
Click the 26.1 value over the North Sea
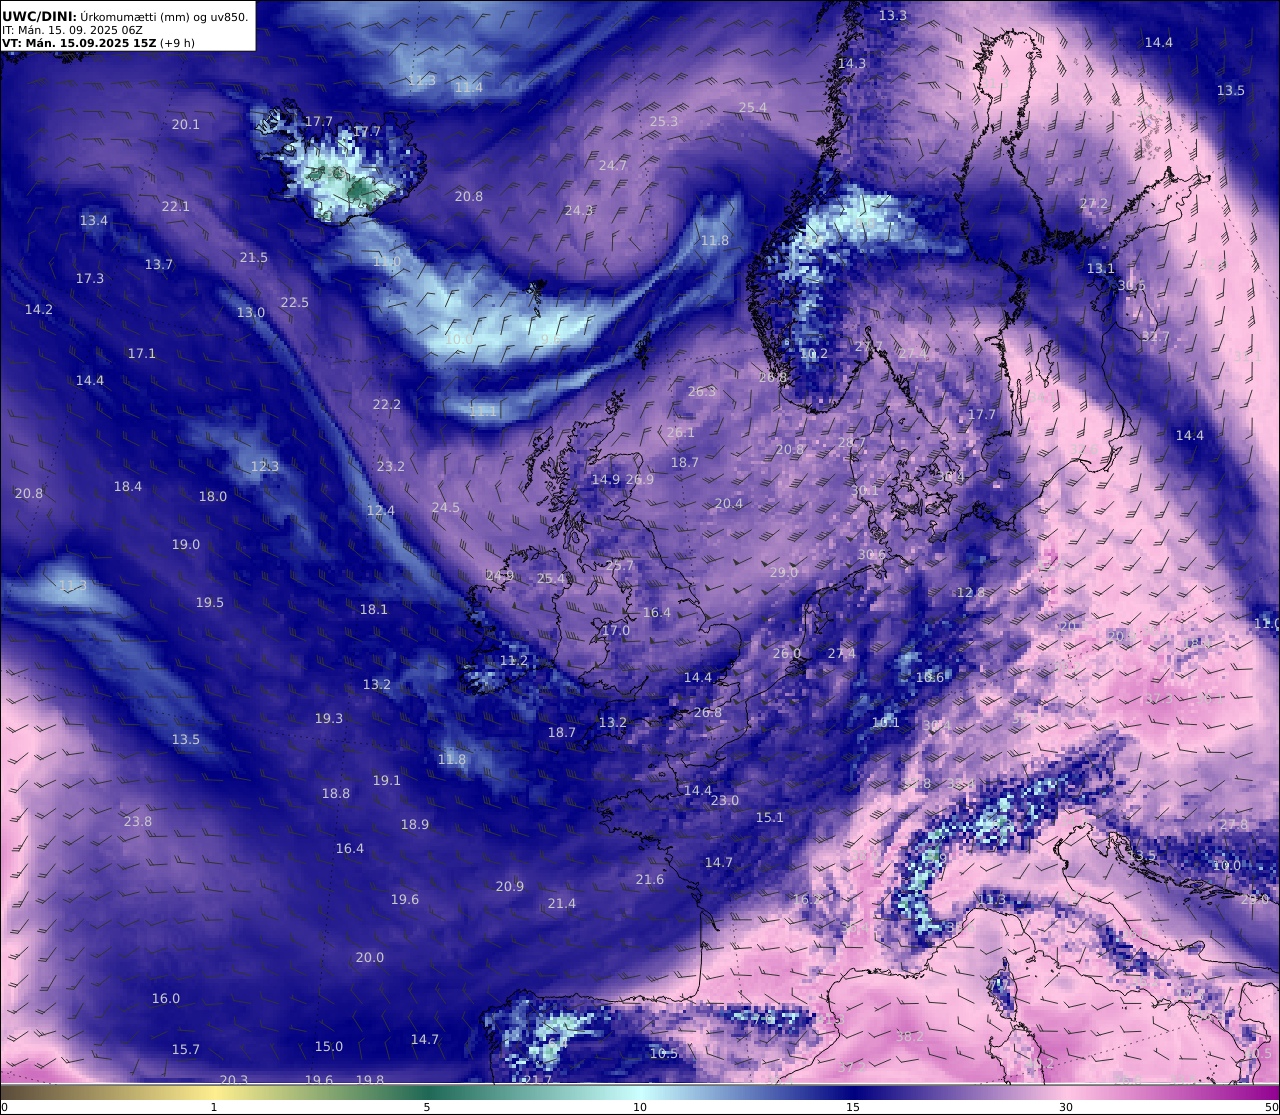coord(681,433)
